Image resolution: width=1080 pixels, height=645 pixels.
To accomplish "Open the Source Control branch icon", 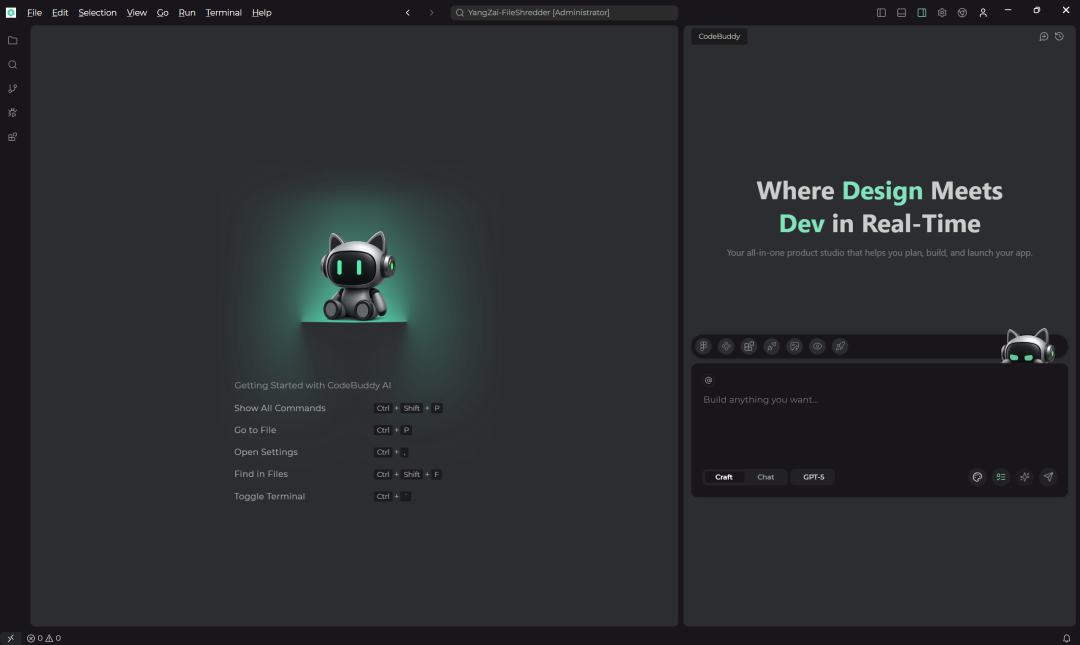I will (12, 89).
